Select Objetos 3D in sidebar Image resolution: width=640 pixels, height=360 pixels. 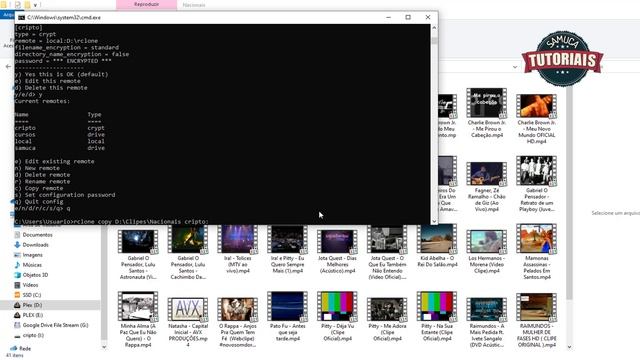(35, 275)
